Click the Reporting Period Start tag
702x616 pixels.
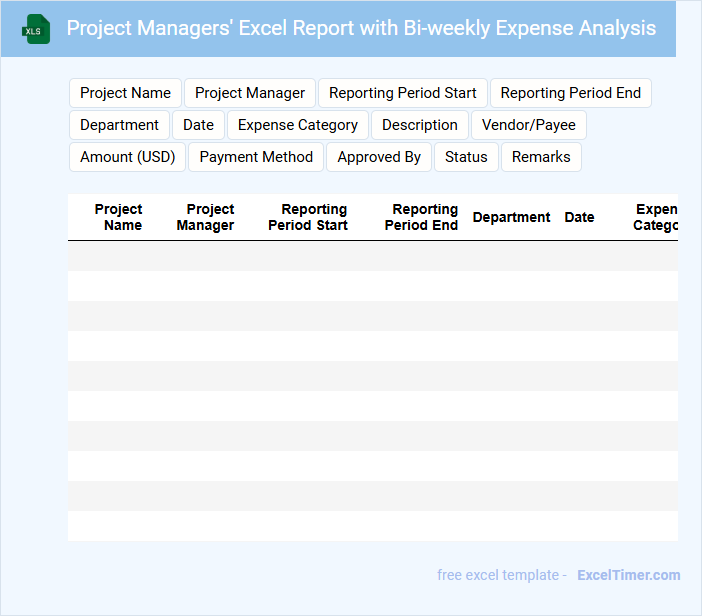click(x=402, y=93)
